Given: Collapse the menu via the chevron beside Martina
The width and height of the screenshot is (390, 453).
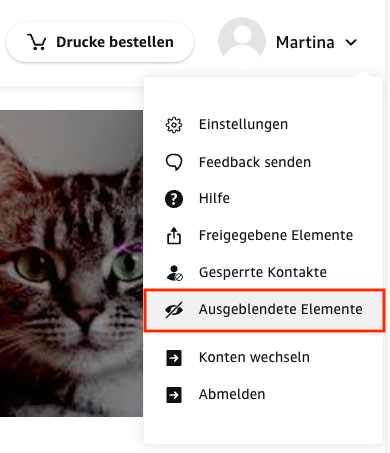Looking at the screenshot, I should click(351, 43).
